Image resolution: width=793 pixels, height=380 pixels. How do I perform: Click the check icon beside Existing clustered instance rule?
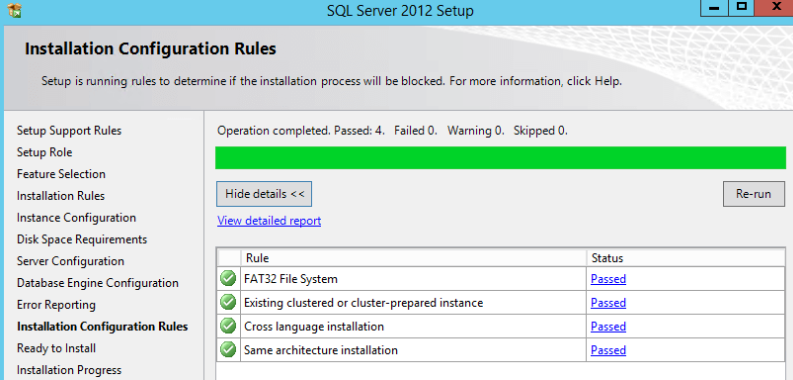[x=228, y=302]
